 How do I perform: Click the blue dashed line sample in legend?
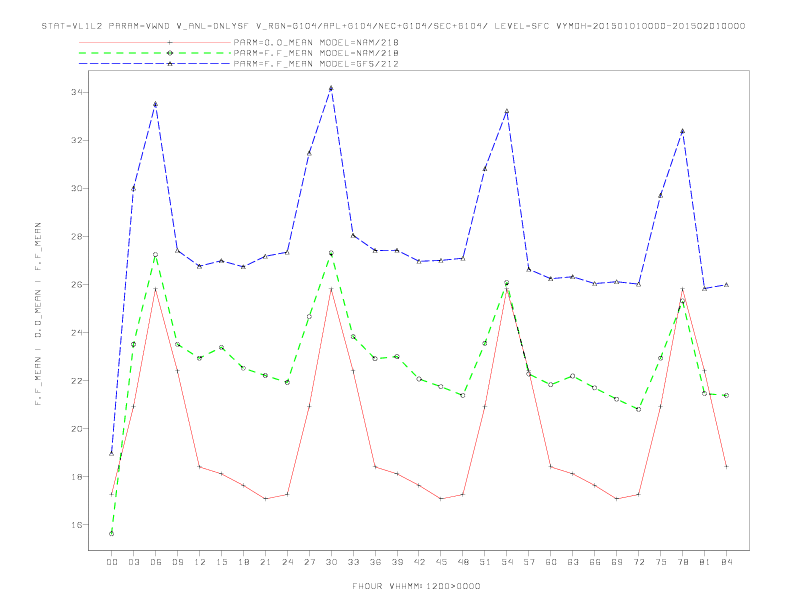(x=155, y=64)
